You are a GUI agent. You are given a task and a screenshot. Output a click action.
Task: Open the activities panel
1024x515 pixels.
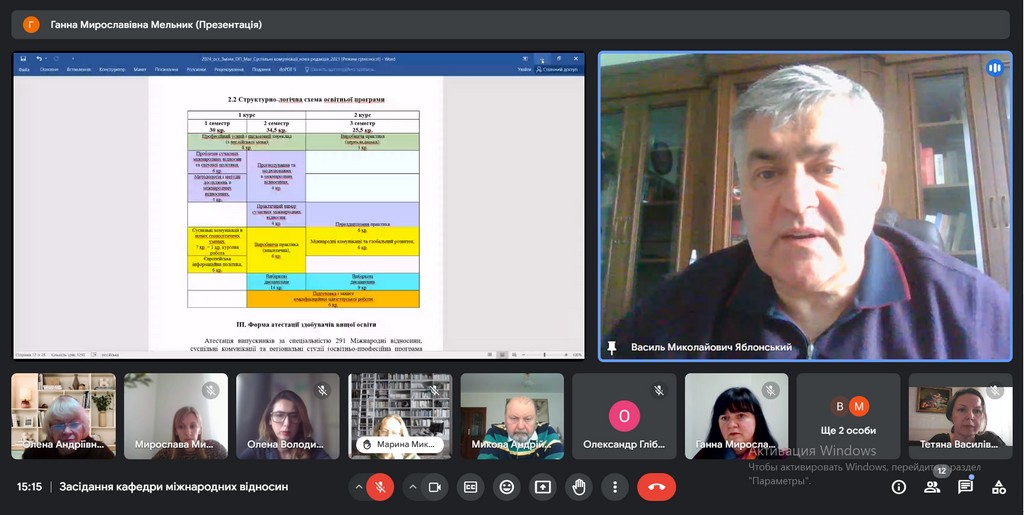(x=998, y=487)
